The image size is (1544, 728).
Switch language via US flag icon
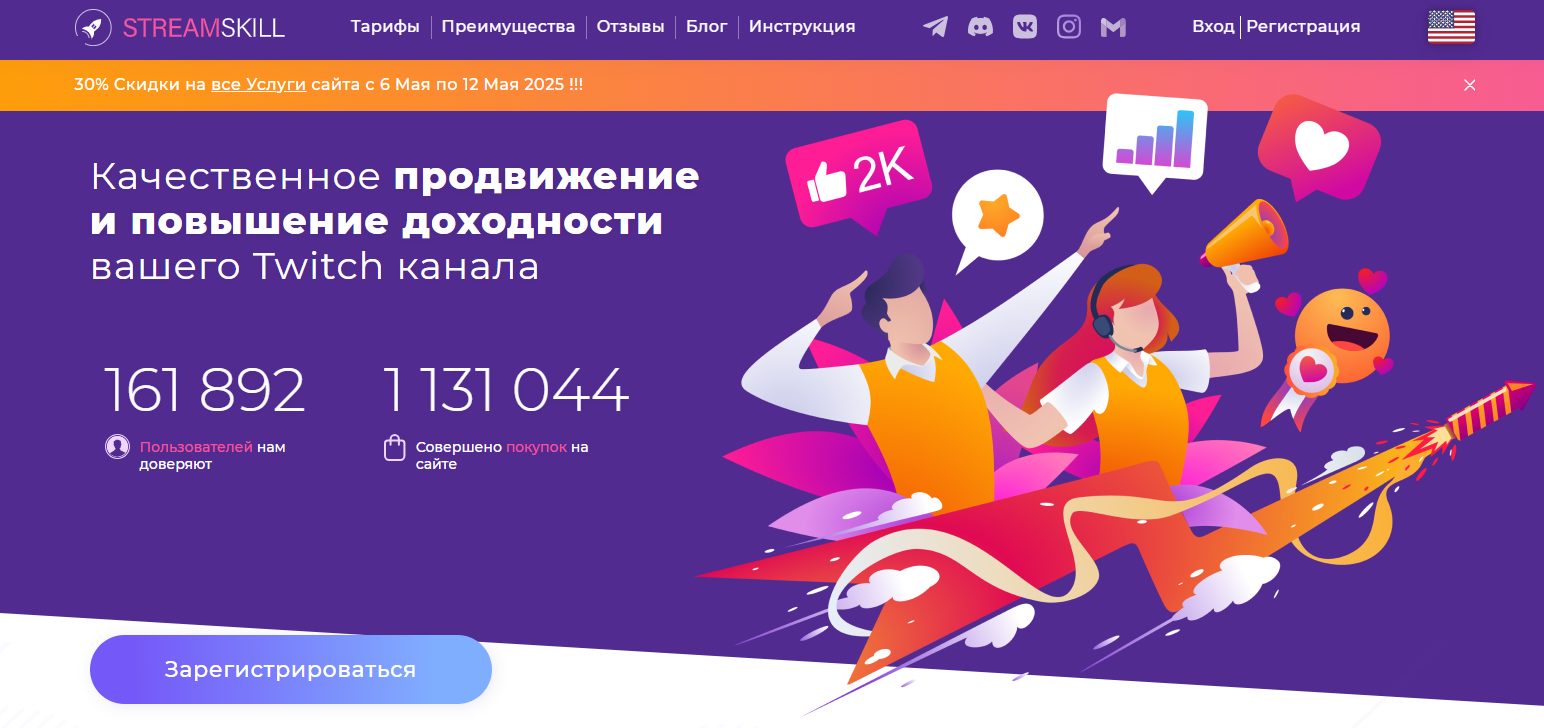click(1451, 27)
